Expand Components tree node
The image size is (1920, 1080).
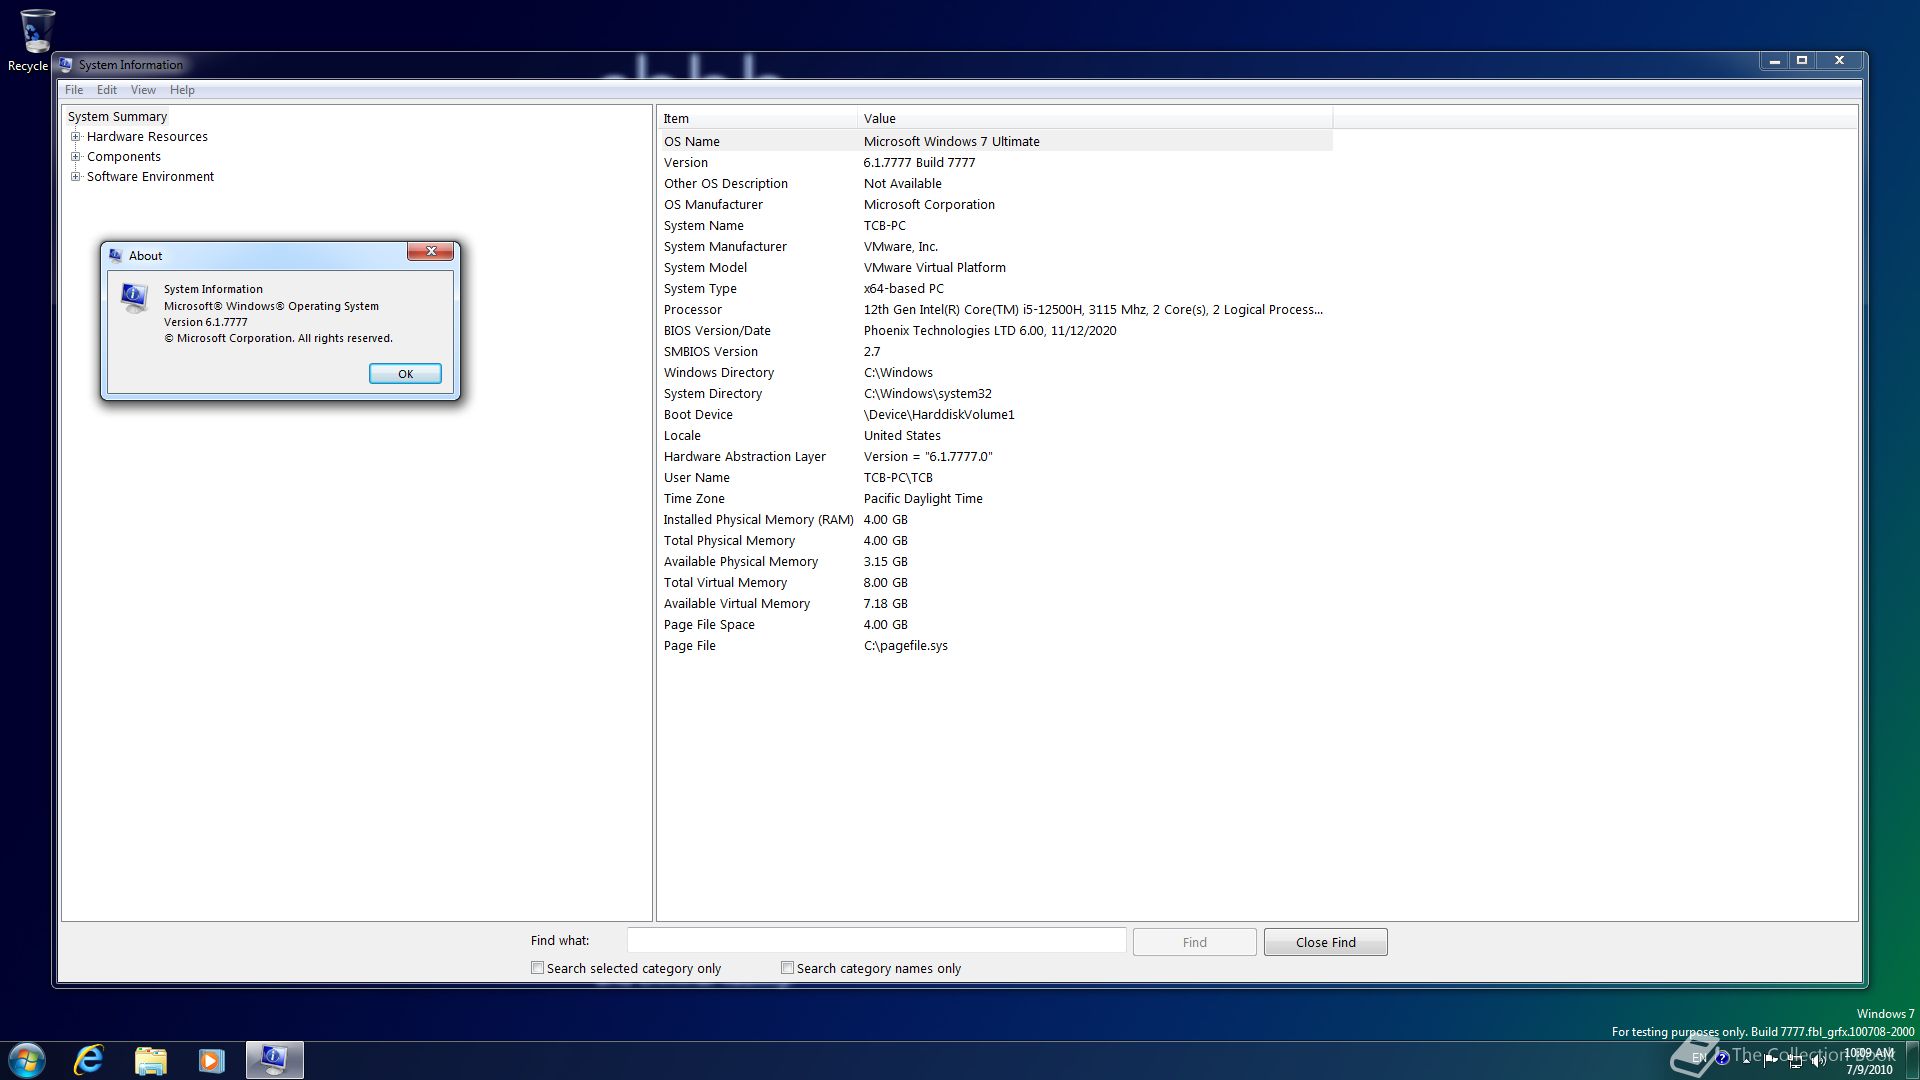[x=75, y=157]
